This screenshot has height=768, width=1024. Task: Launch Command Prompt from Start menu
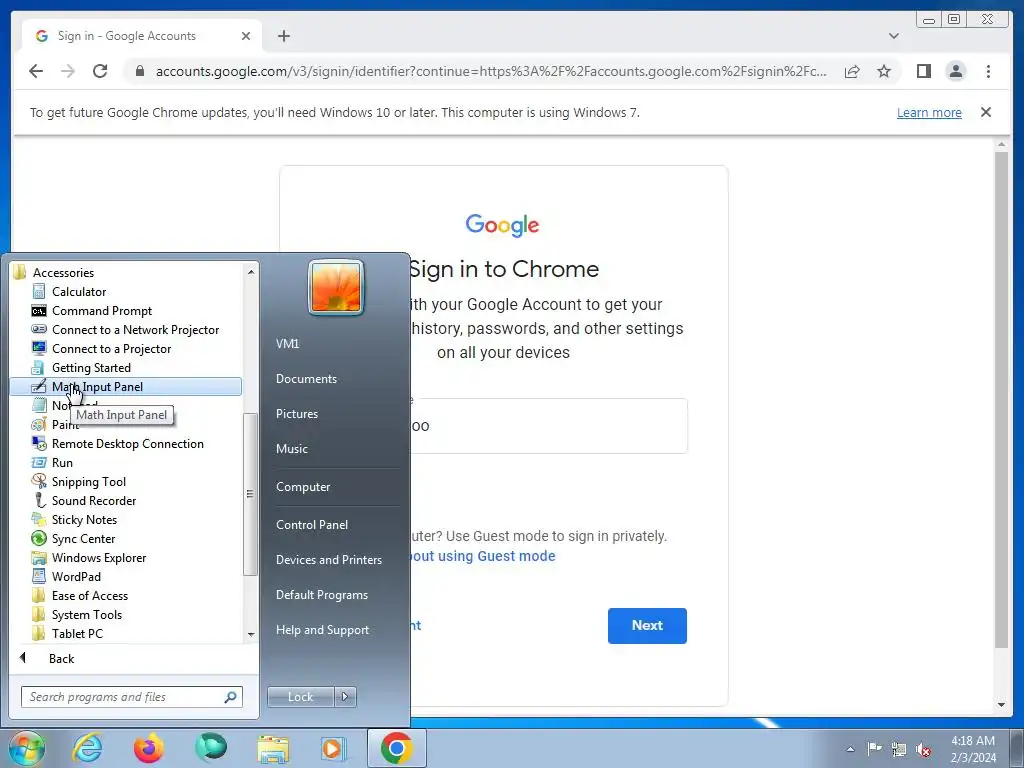(x=101, y=311)
